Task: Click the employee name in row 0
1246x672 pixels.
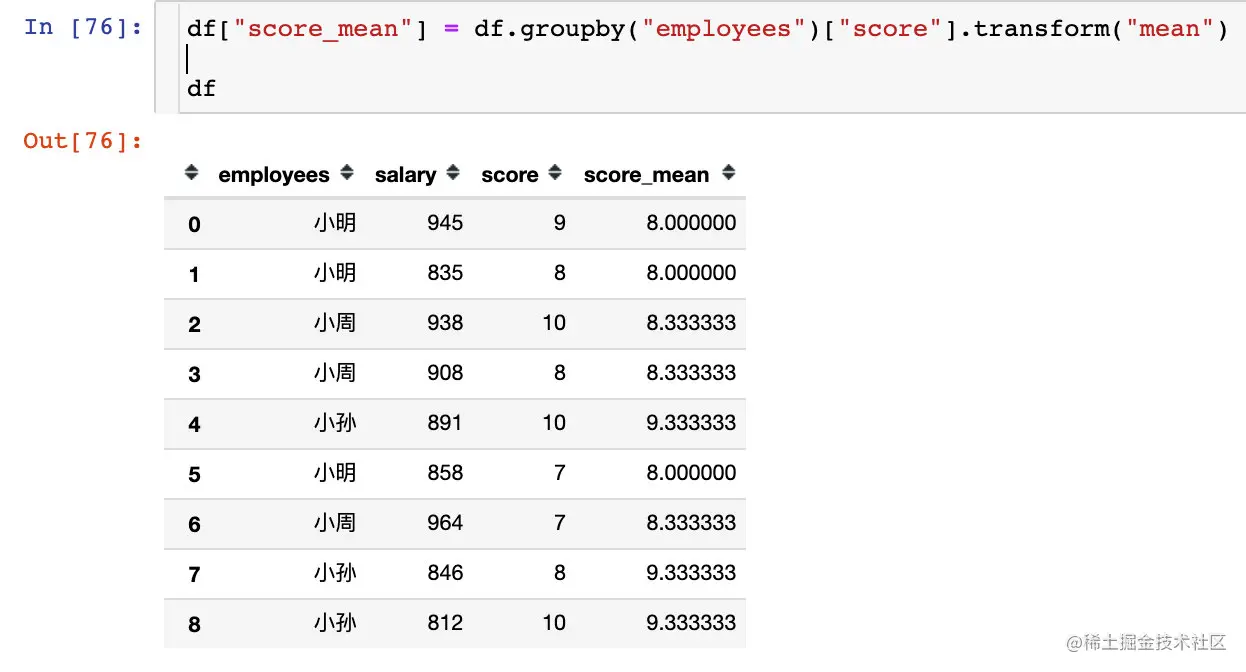Action: (334, 223)
